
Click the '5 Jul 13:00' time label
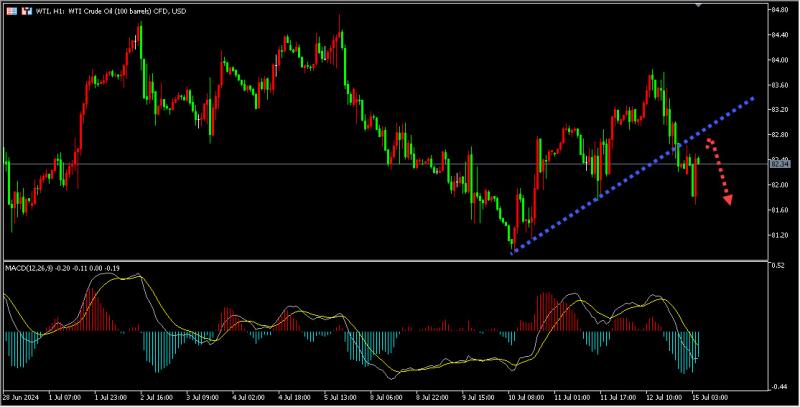click(340, 397)
